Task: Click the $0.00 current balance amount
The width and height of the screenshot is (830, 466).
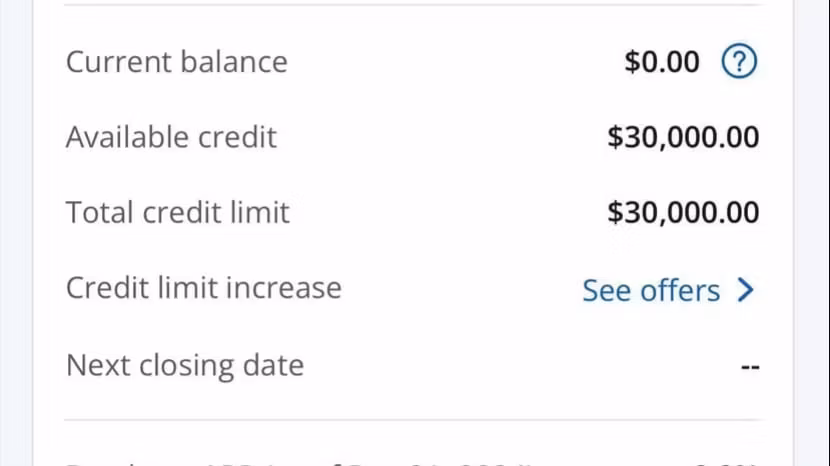Action: [662, 62]
